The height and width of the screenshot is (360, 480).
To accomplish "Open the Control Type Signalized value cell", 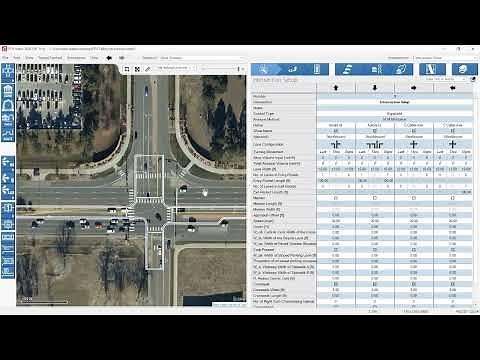I will [x=394, y=113].
